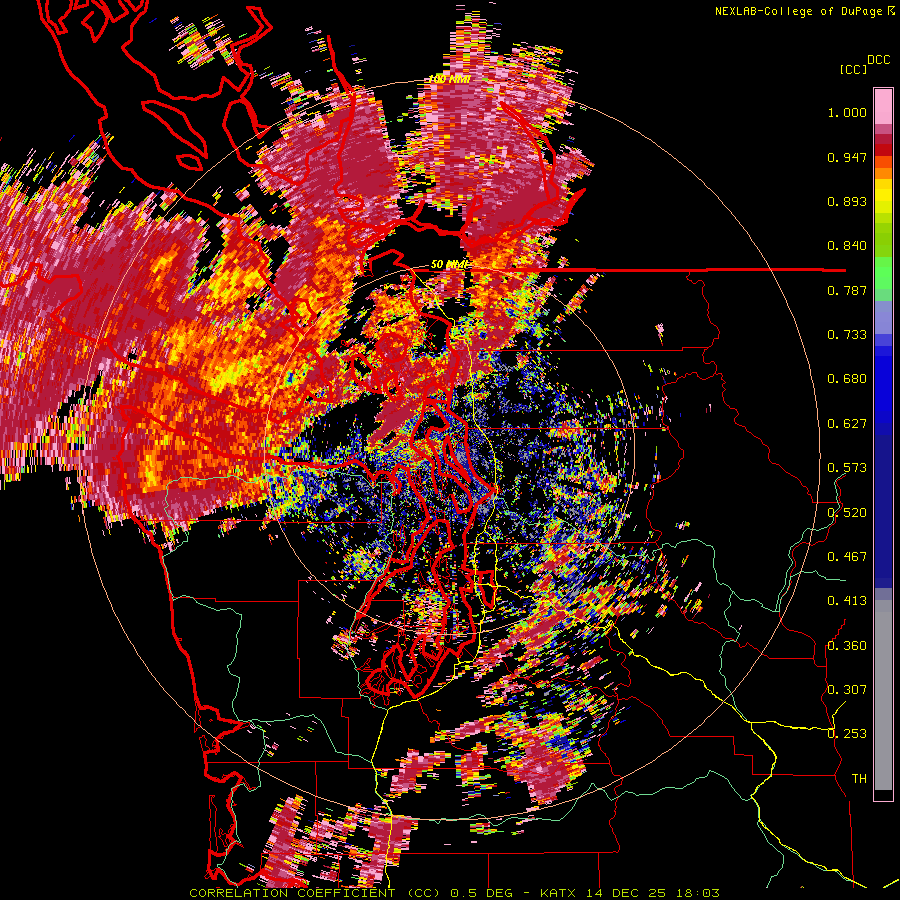Click the 0.947 scale value

pyautogui.click(x=847, y=157)
